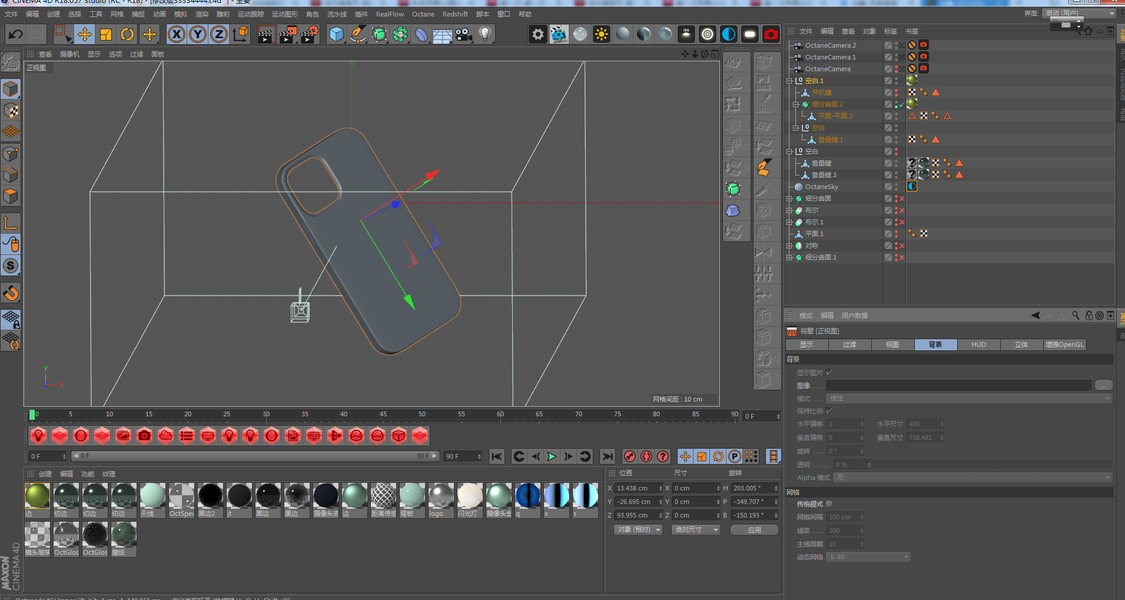Viewport: 1125px width, 600px height.
Task: Collapse the 空白.1 tree node
Action: tap(789, 81)
